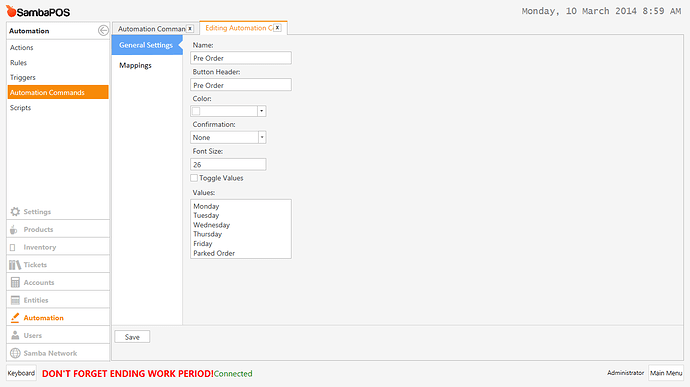Image resolution: width=690 pixels, height=387 pixels.
Task: Click Tuesday in the Values box
Action: pos(206,215)
